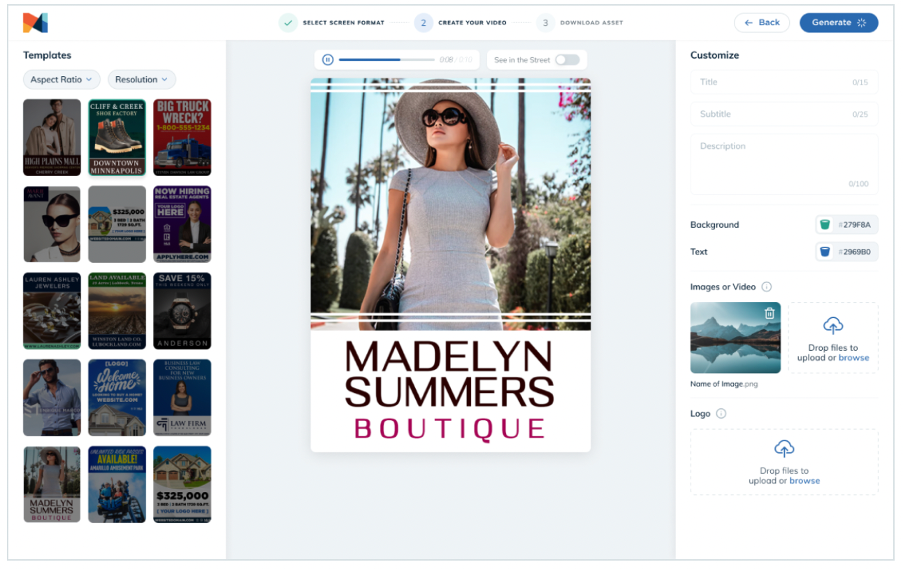
Task: Select the Welcome Home template
Action: click(x=117, y=398)
